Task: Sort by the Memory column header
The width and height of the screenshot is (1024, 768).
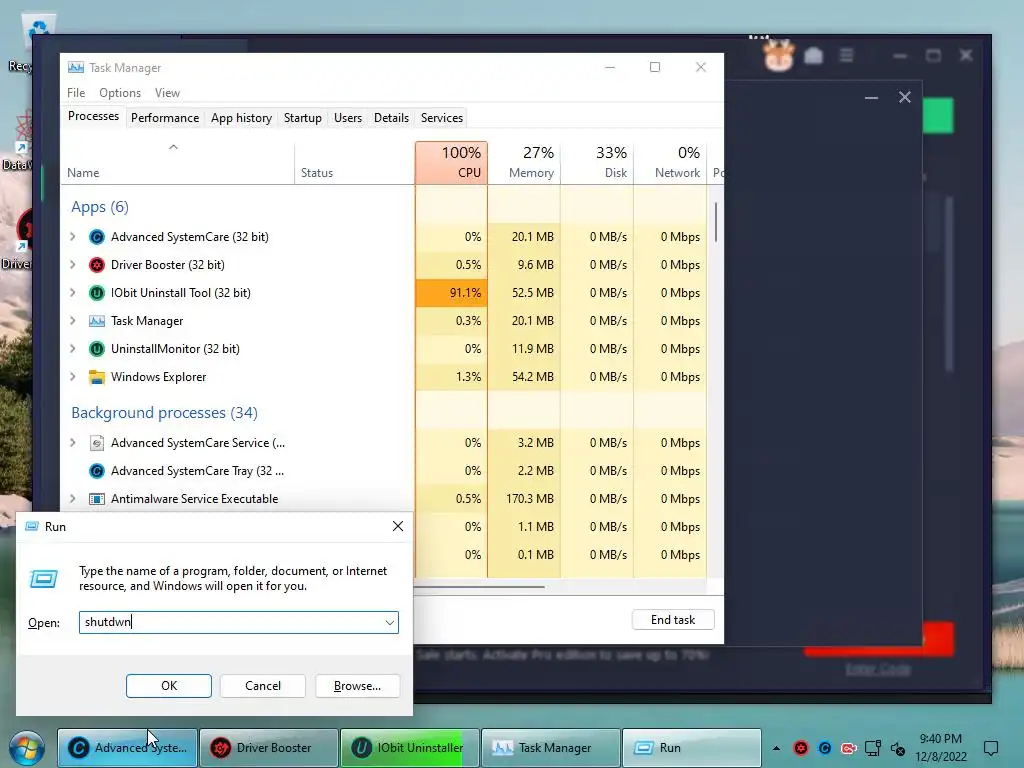Action: point(524,163)
